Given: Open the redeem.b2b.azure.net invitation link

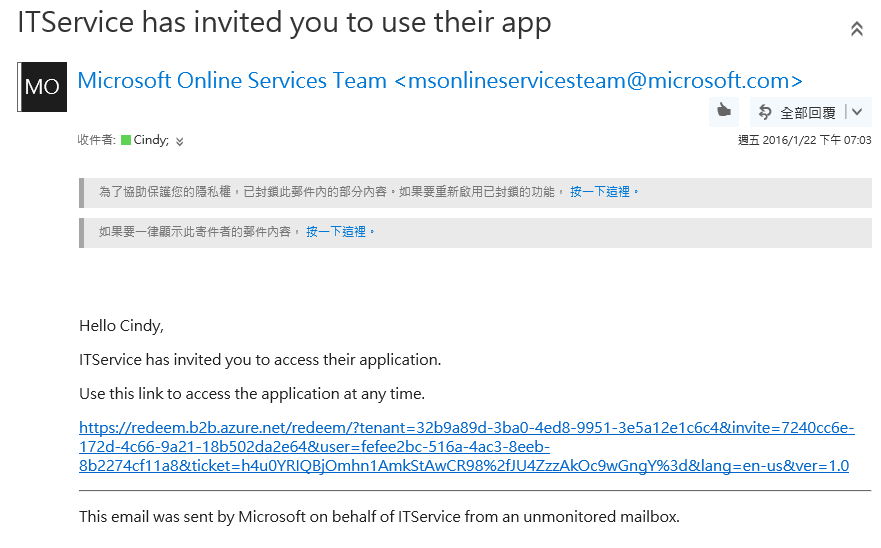Looking at the screenshot, I should pos(466,447).
